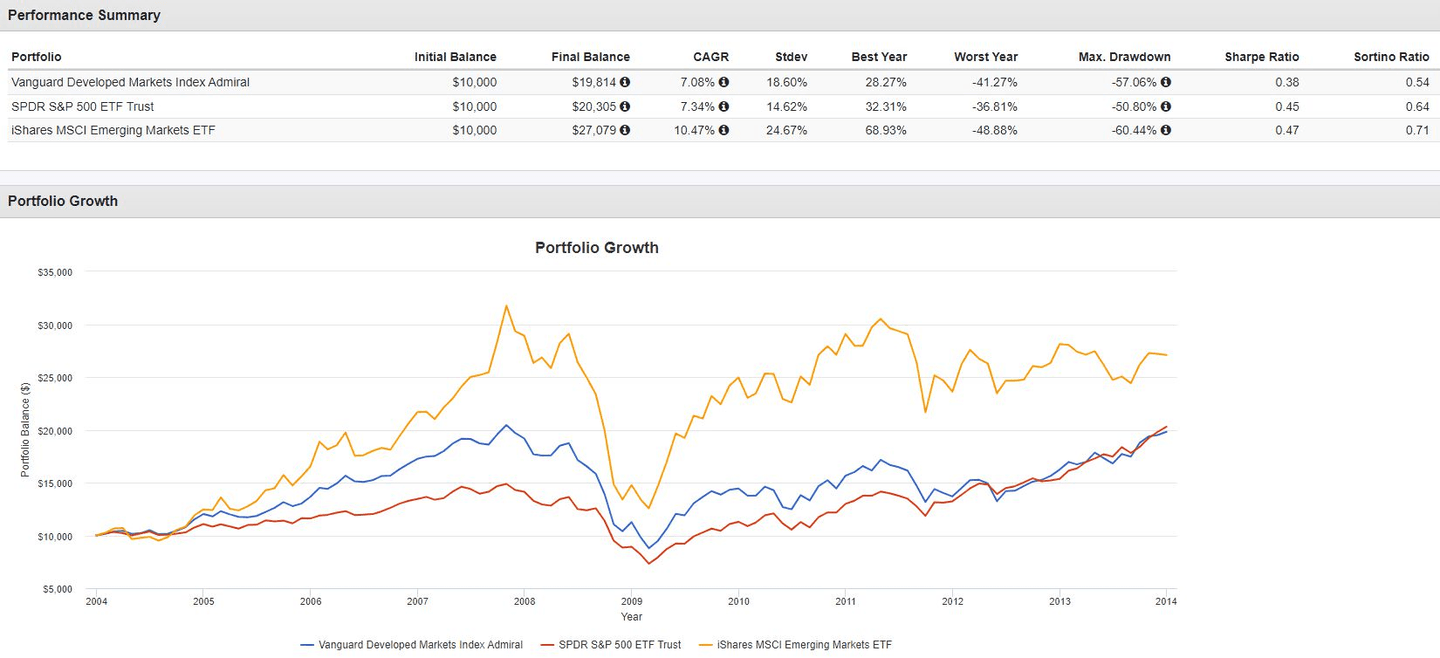Show info for -60.44% max drawdown
Viewport: 1440px width, 658px height.
click(x=1165, y=130)
